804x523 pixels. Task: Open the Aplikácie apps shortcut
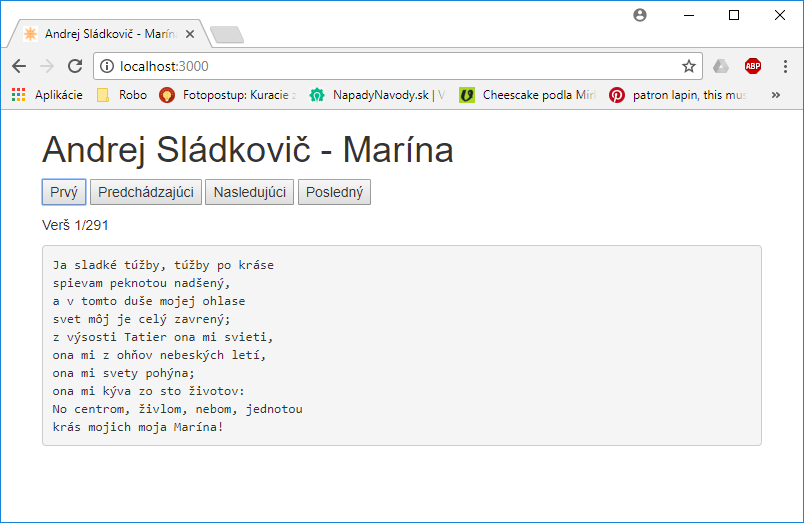pyautogui.click(x=47, y=95)
